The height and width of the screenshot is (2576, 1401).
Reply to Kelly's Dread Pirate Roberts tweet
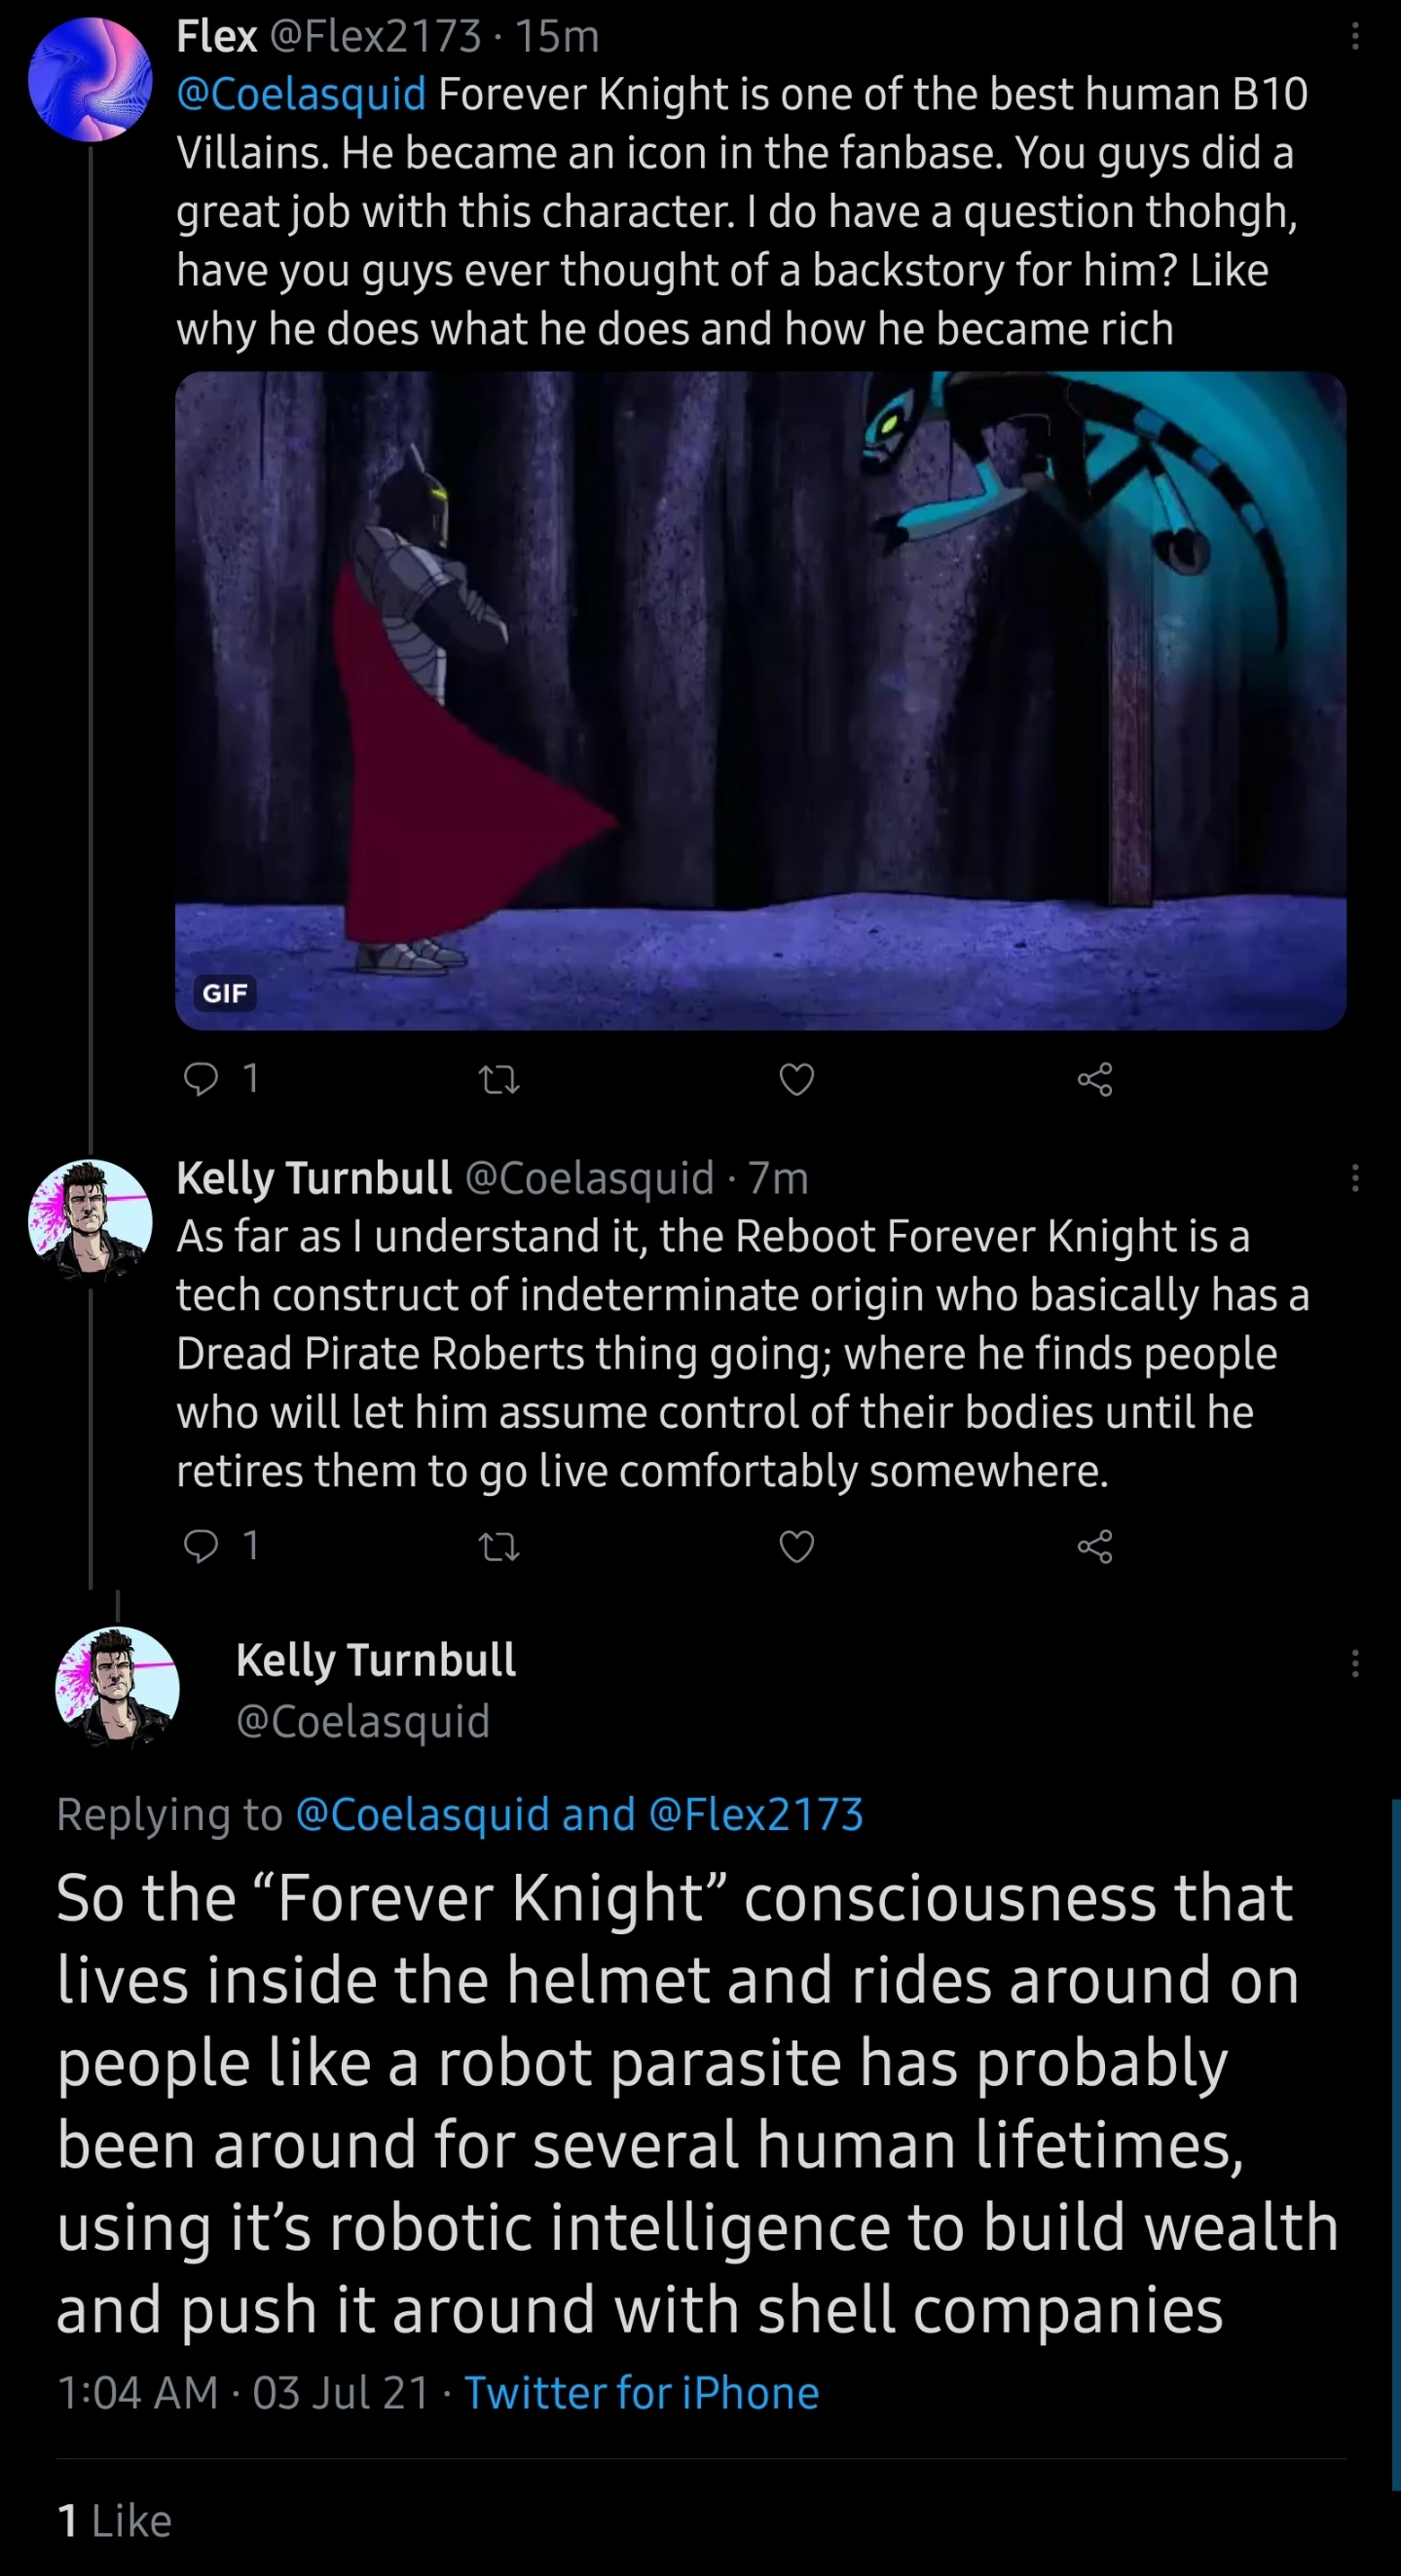click(x=202, y=1546)
